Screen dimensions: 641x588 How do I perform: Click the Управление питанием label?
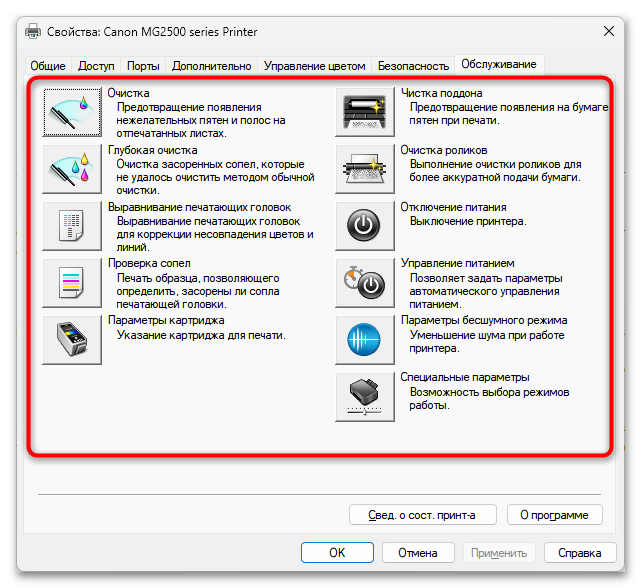(x=457, y=263)
